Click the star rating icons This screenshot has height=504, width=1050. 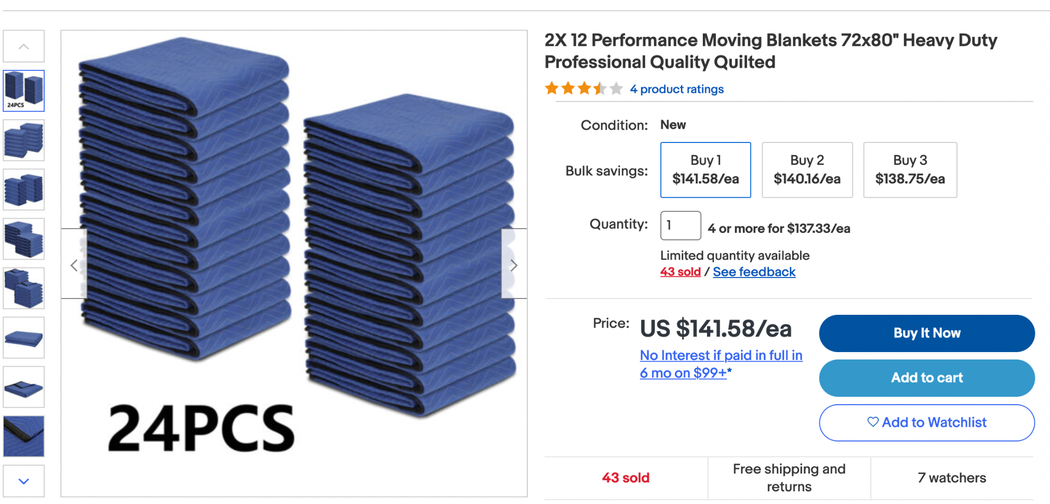[583, 89]
